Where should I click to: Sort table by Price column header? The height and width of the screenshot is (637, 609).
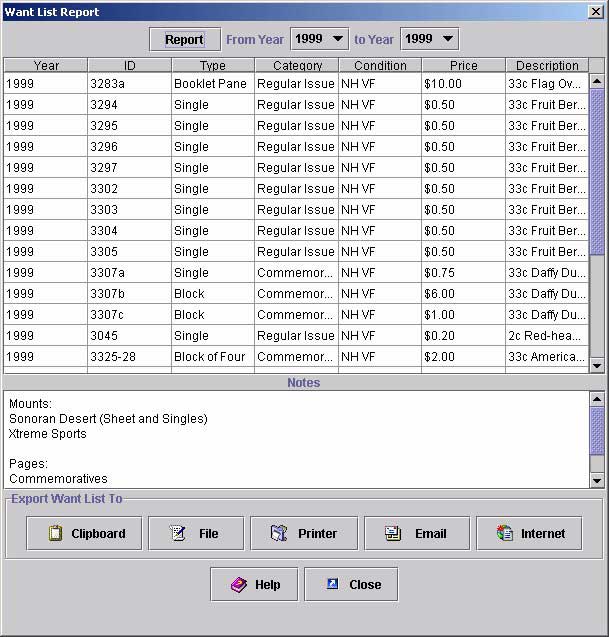pos(463,65)
